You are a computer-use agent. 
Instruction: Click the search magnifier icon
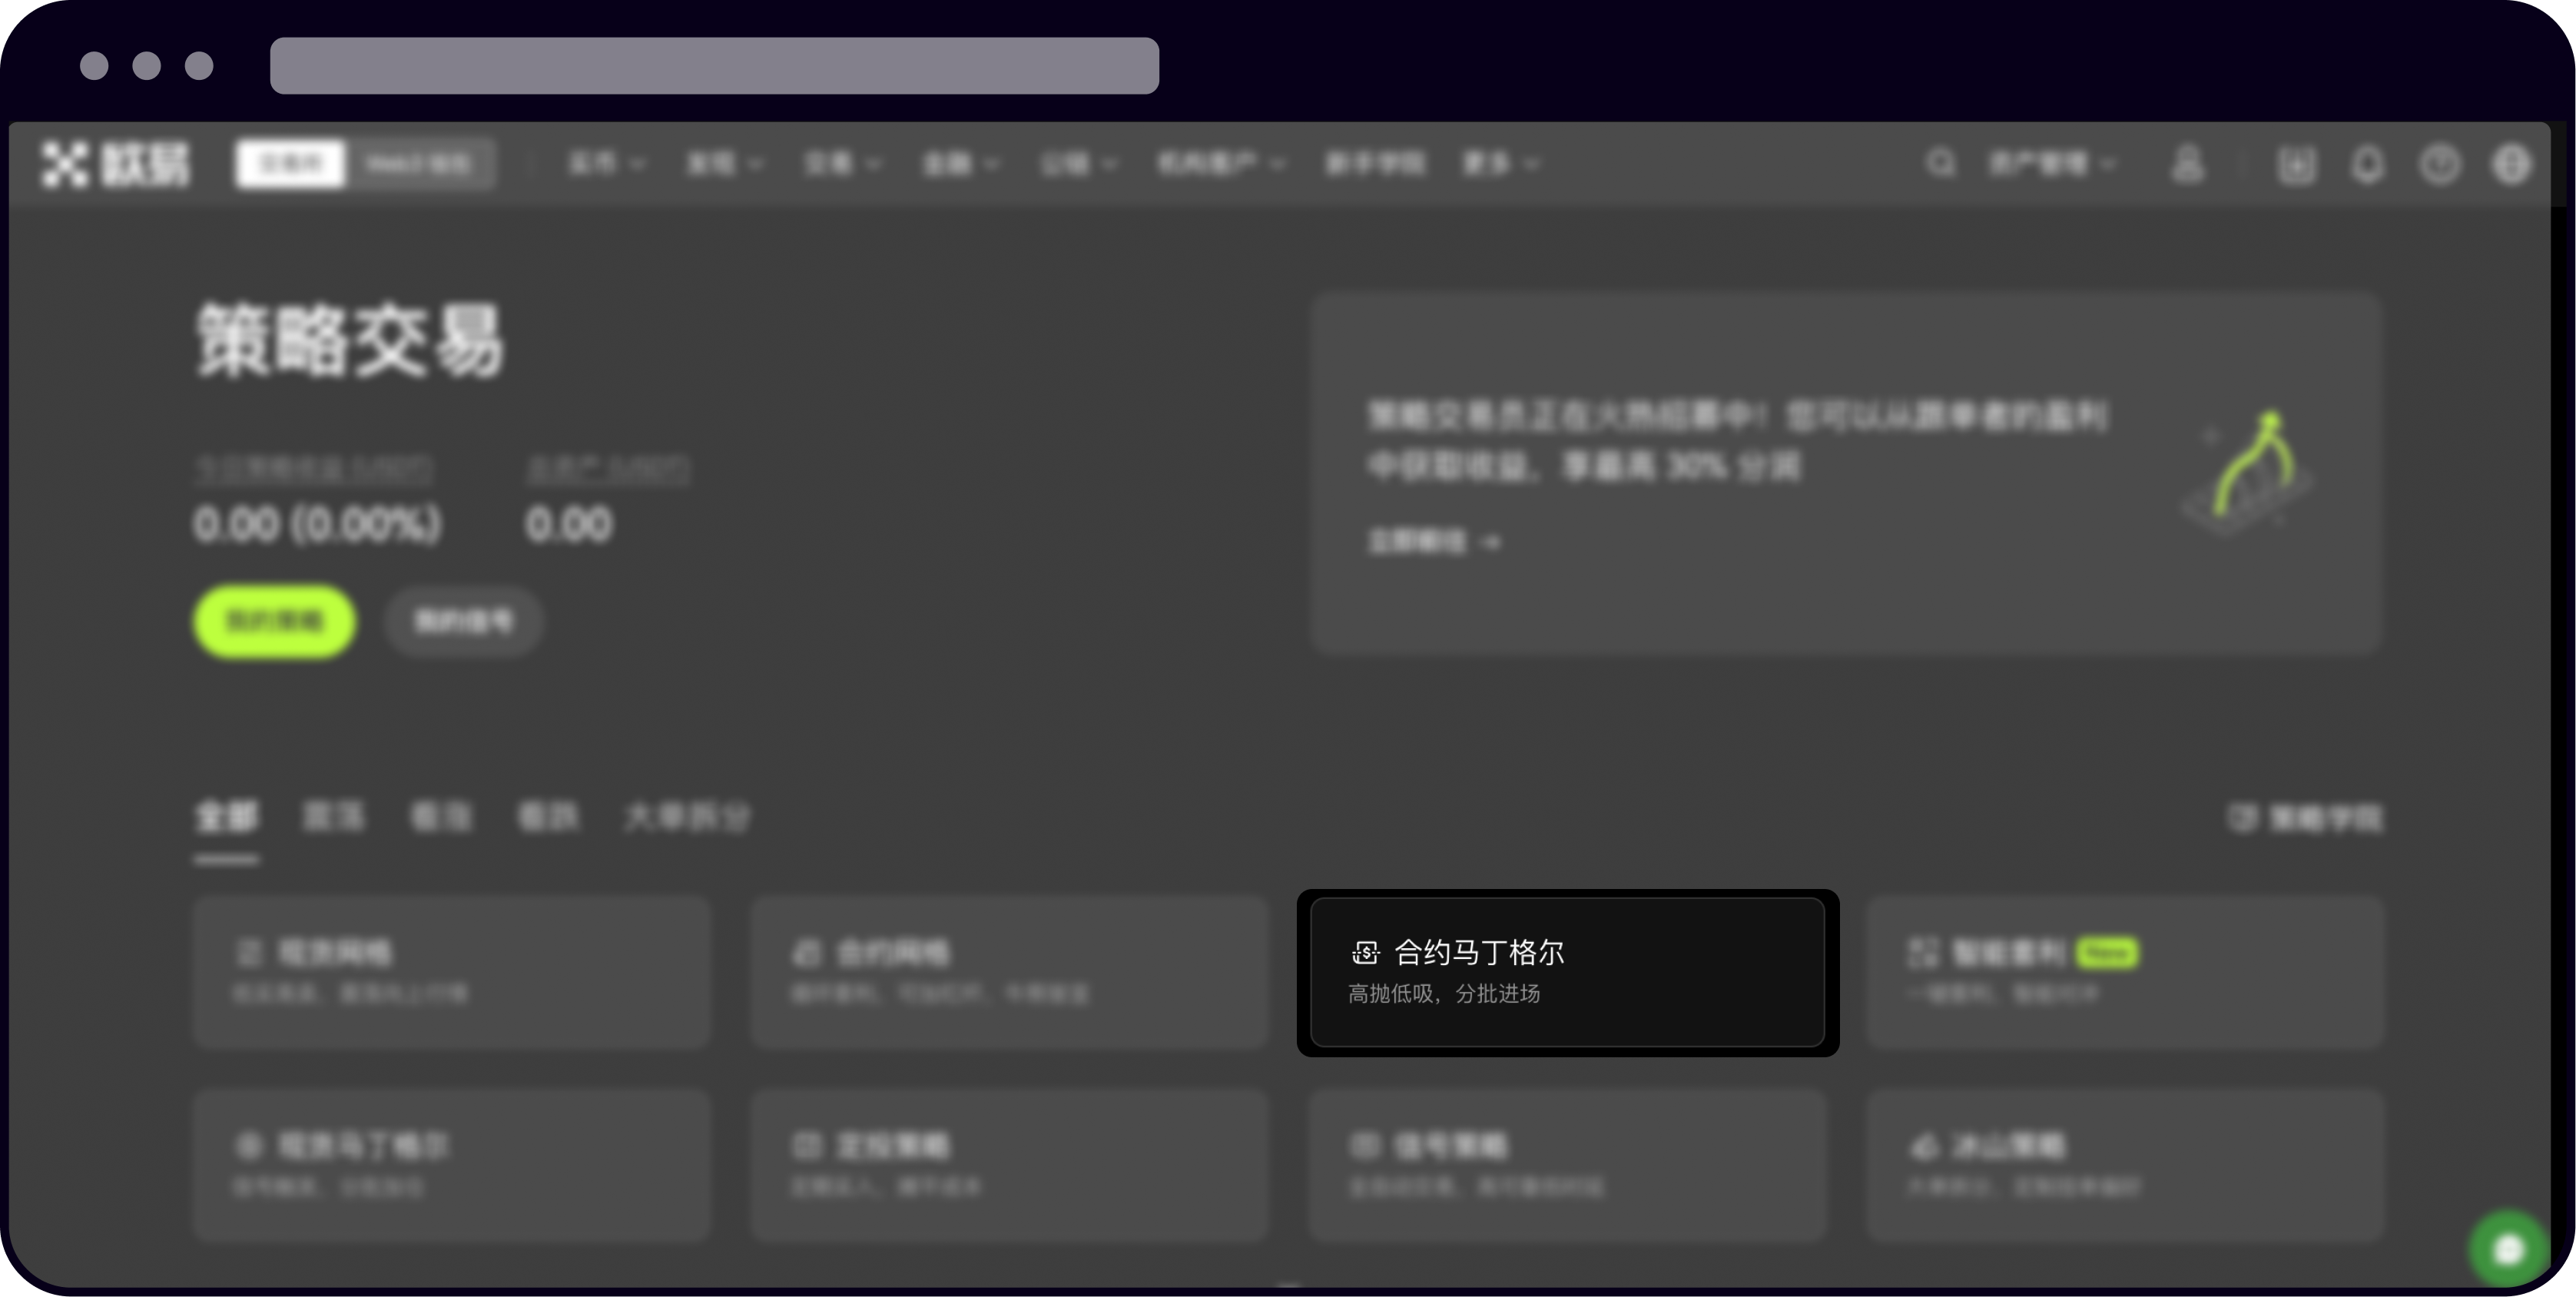pyautogui.click(x=1940, y=163)
